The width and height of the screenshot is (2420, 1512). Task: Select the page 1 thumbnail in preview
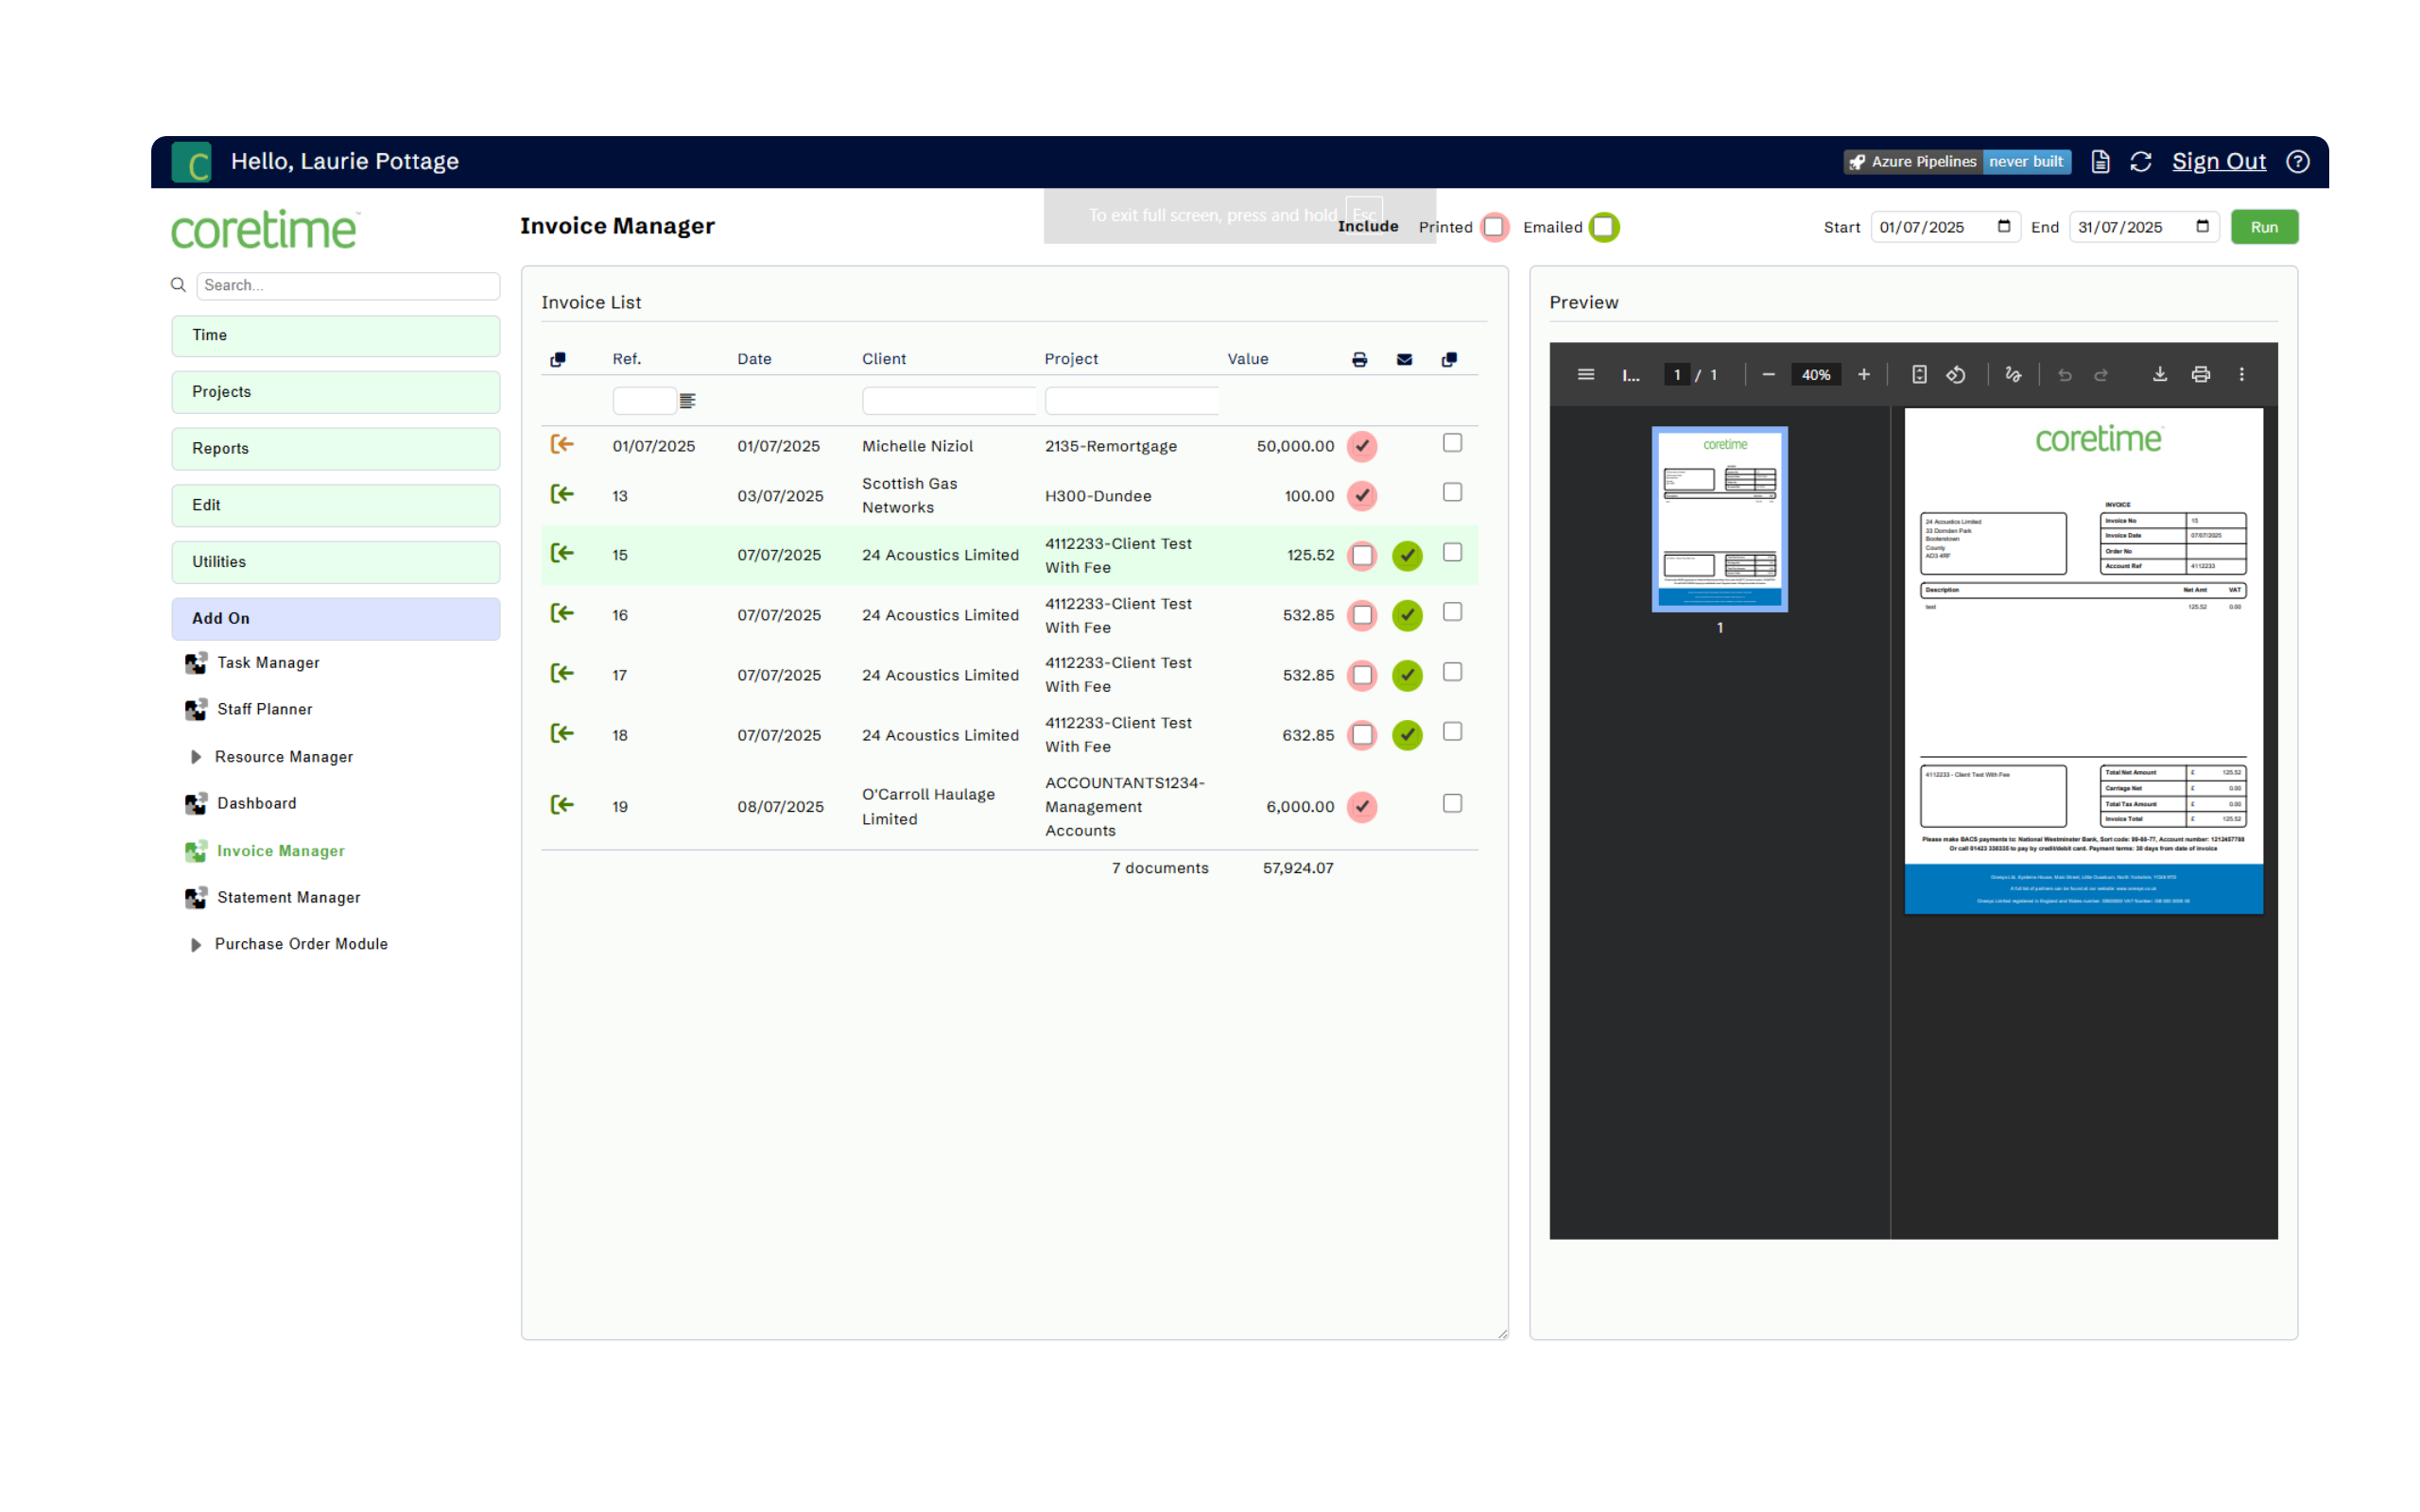click(1719, 519)
